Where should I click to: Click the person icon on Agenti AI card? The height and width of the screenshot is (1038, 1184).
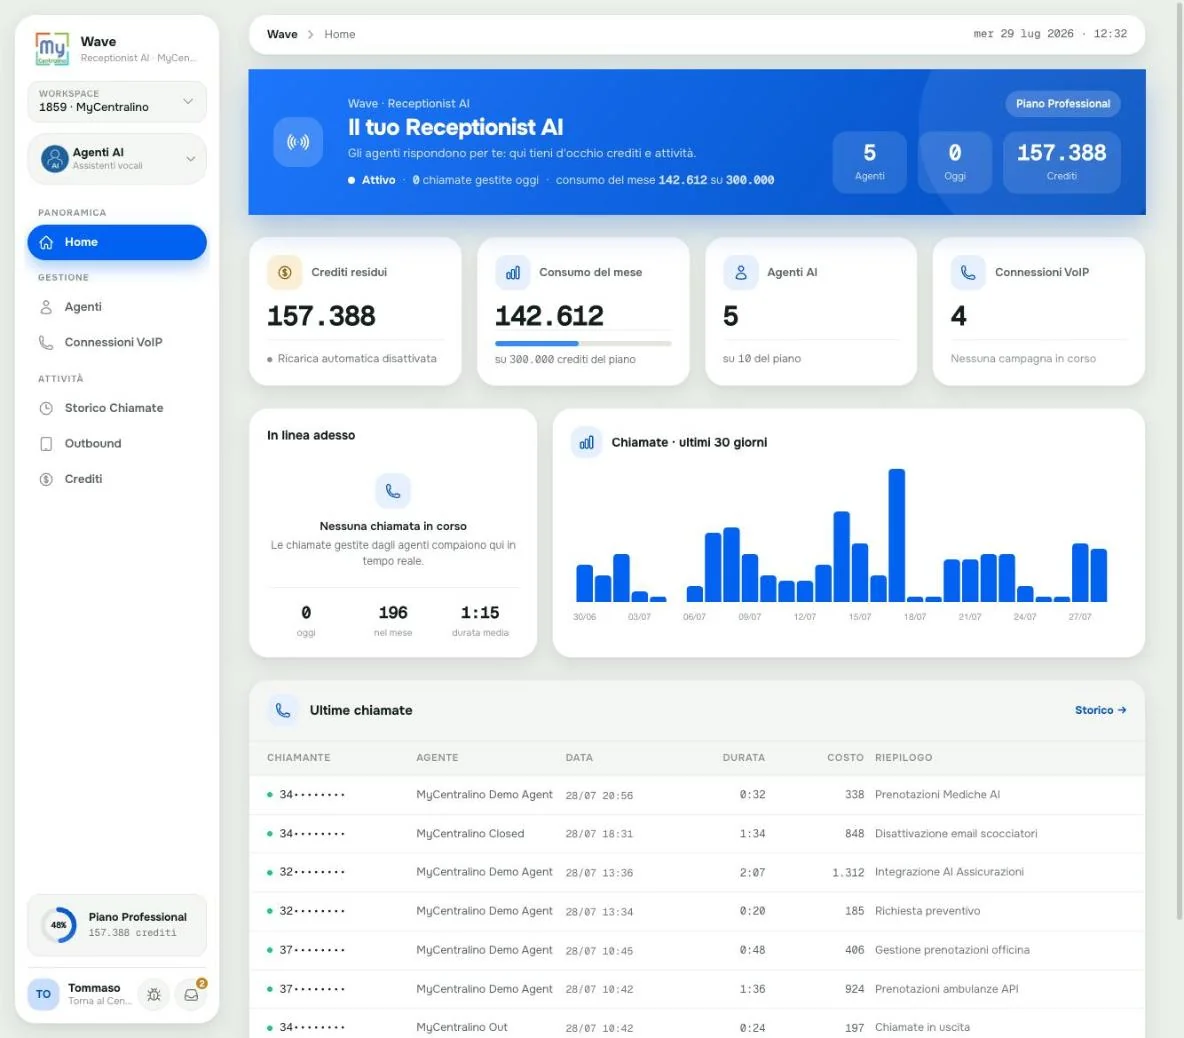(741, 273)
